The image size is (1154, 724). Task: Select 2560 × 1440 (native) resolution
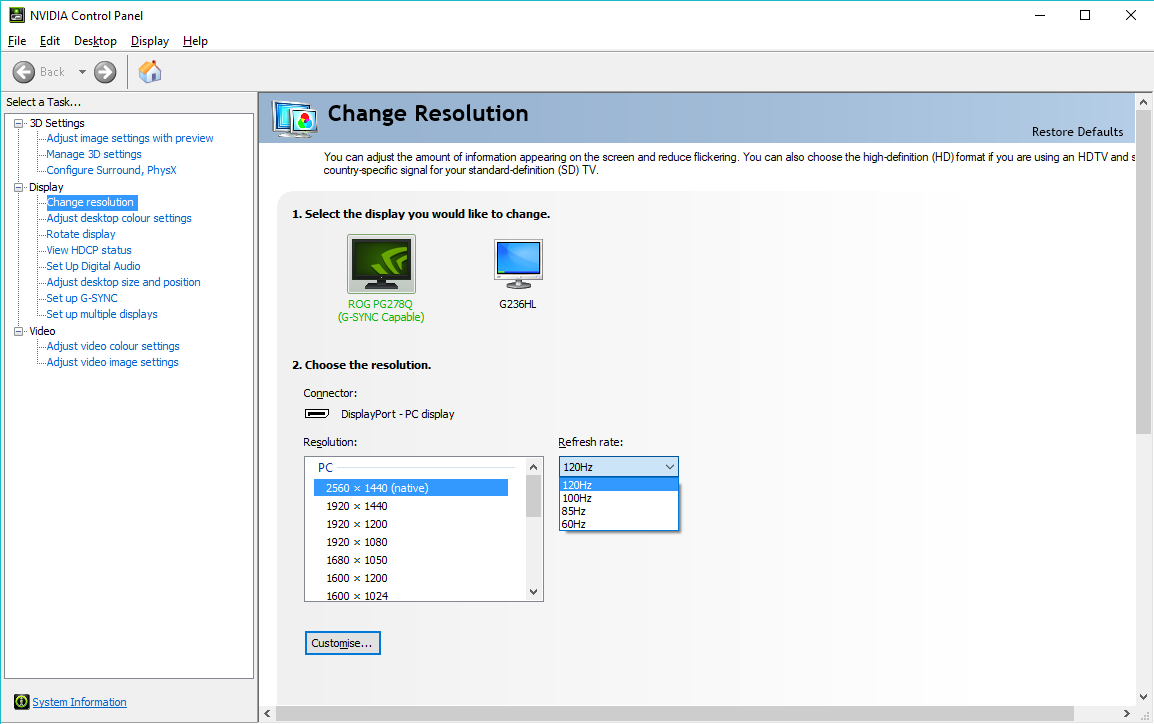pyautogui.click(x=411, y=488)
